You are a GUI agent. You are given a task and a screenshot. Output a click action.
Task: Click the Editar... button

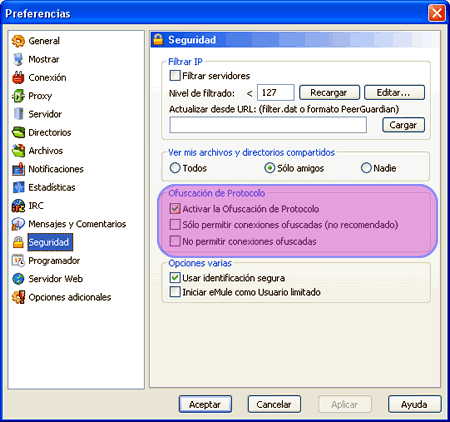pyautogui.click(x=394, y=93)
